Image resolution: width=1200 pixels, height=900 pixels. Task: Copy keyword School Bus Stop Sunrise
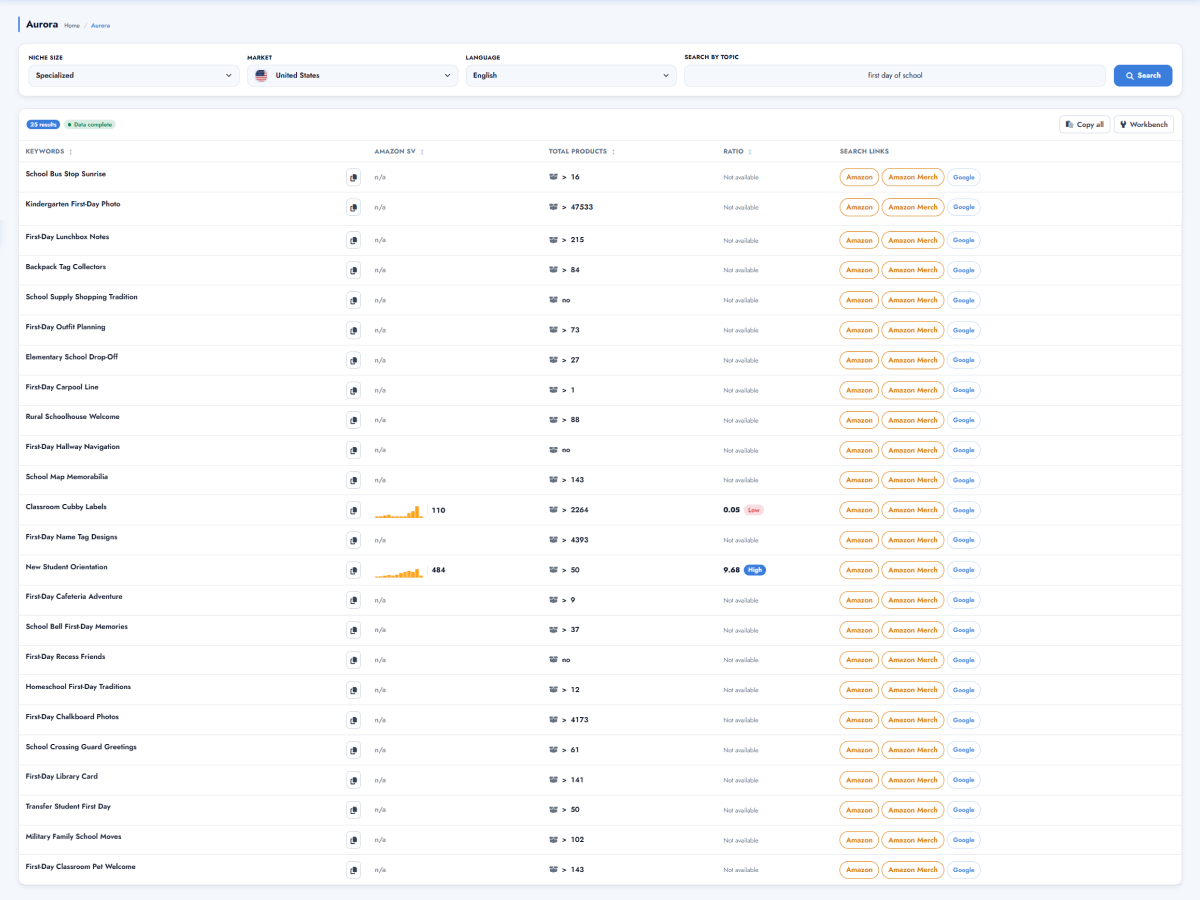pyautogui.click(x=353, y=178)
